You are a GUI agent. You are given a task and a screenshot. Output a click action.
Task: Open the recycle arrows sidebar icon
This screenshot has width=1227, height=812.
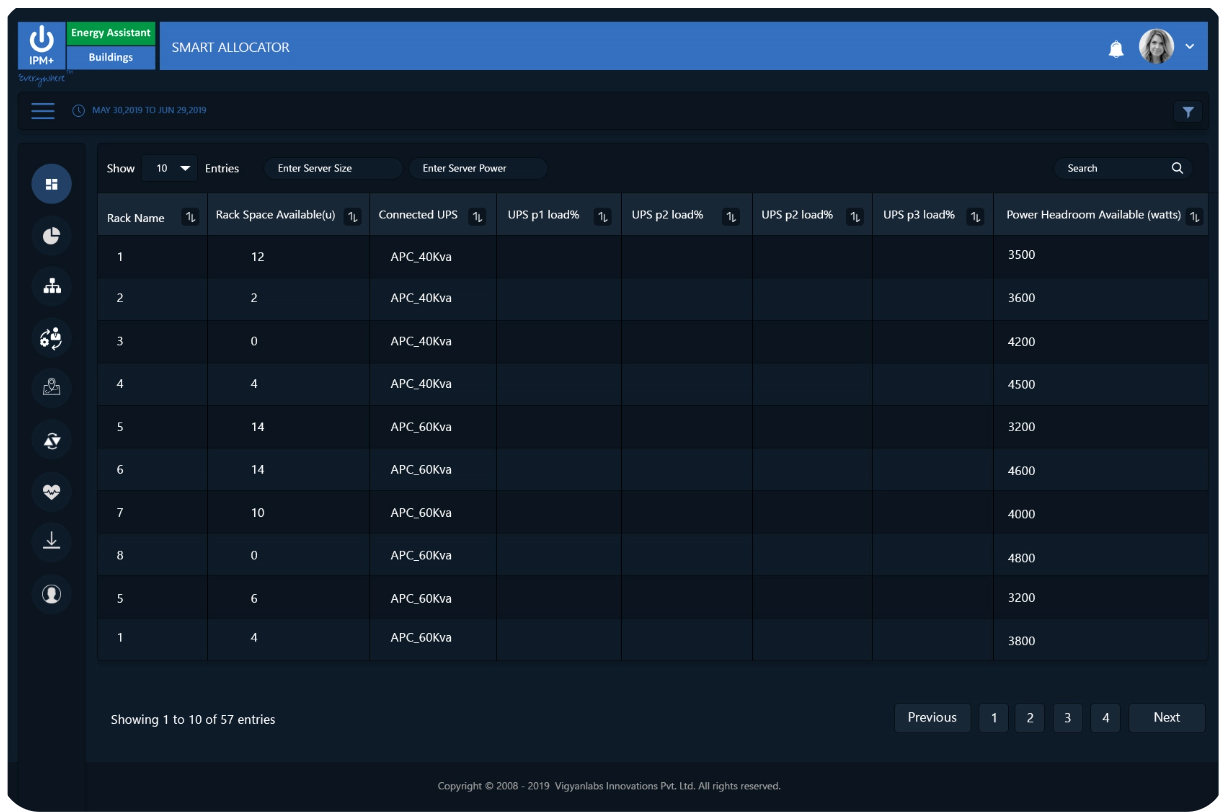pyautogui.click(x=52, y=440)
